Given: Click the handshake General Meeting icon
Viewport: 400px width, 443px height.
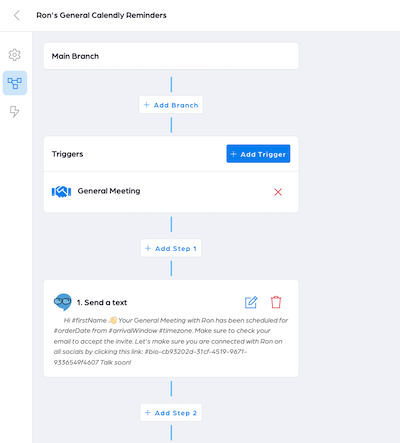Looking at the screenshot, I should tap(61, 192).
